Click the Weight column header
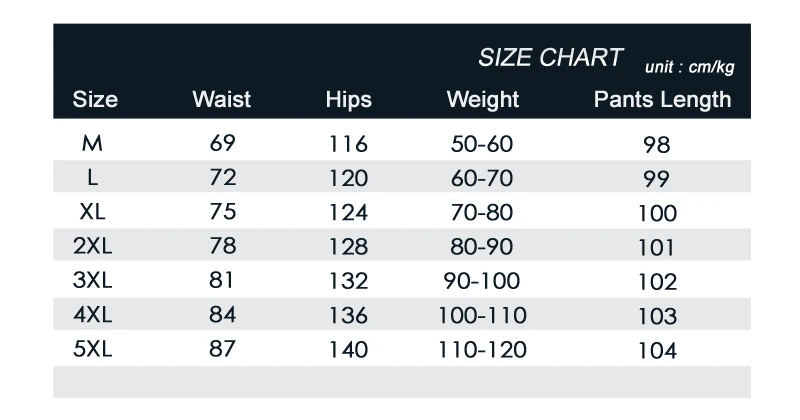The width and height of the screenshot is (800, 420). point(483,101)
